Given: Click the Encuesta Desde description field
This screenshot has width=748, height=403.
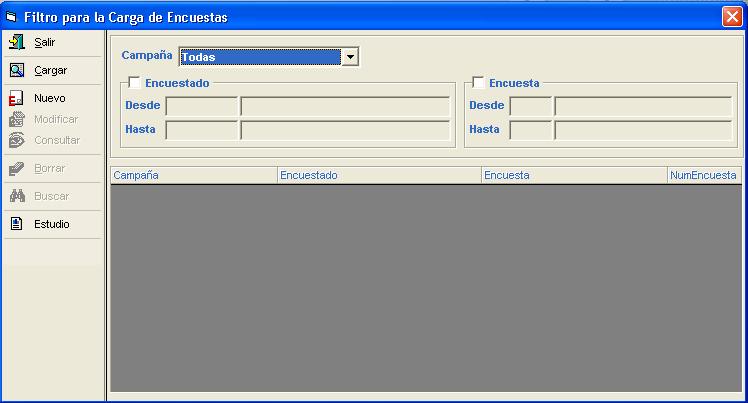Looking at the screenshot, I should coord(643,106).
